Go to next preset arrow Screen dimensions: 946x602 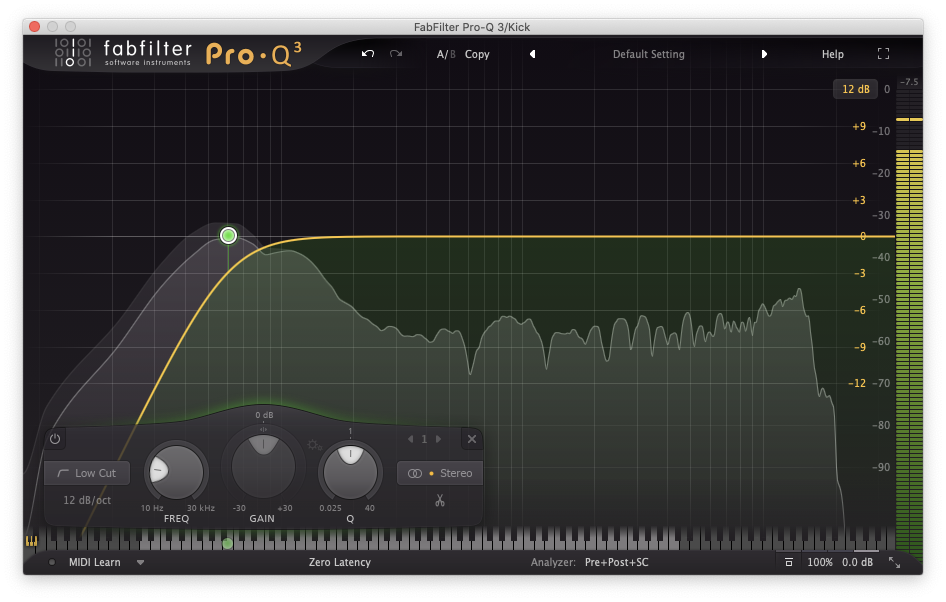(x=764, y=54)
